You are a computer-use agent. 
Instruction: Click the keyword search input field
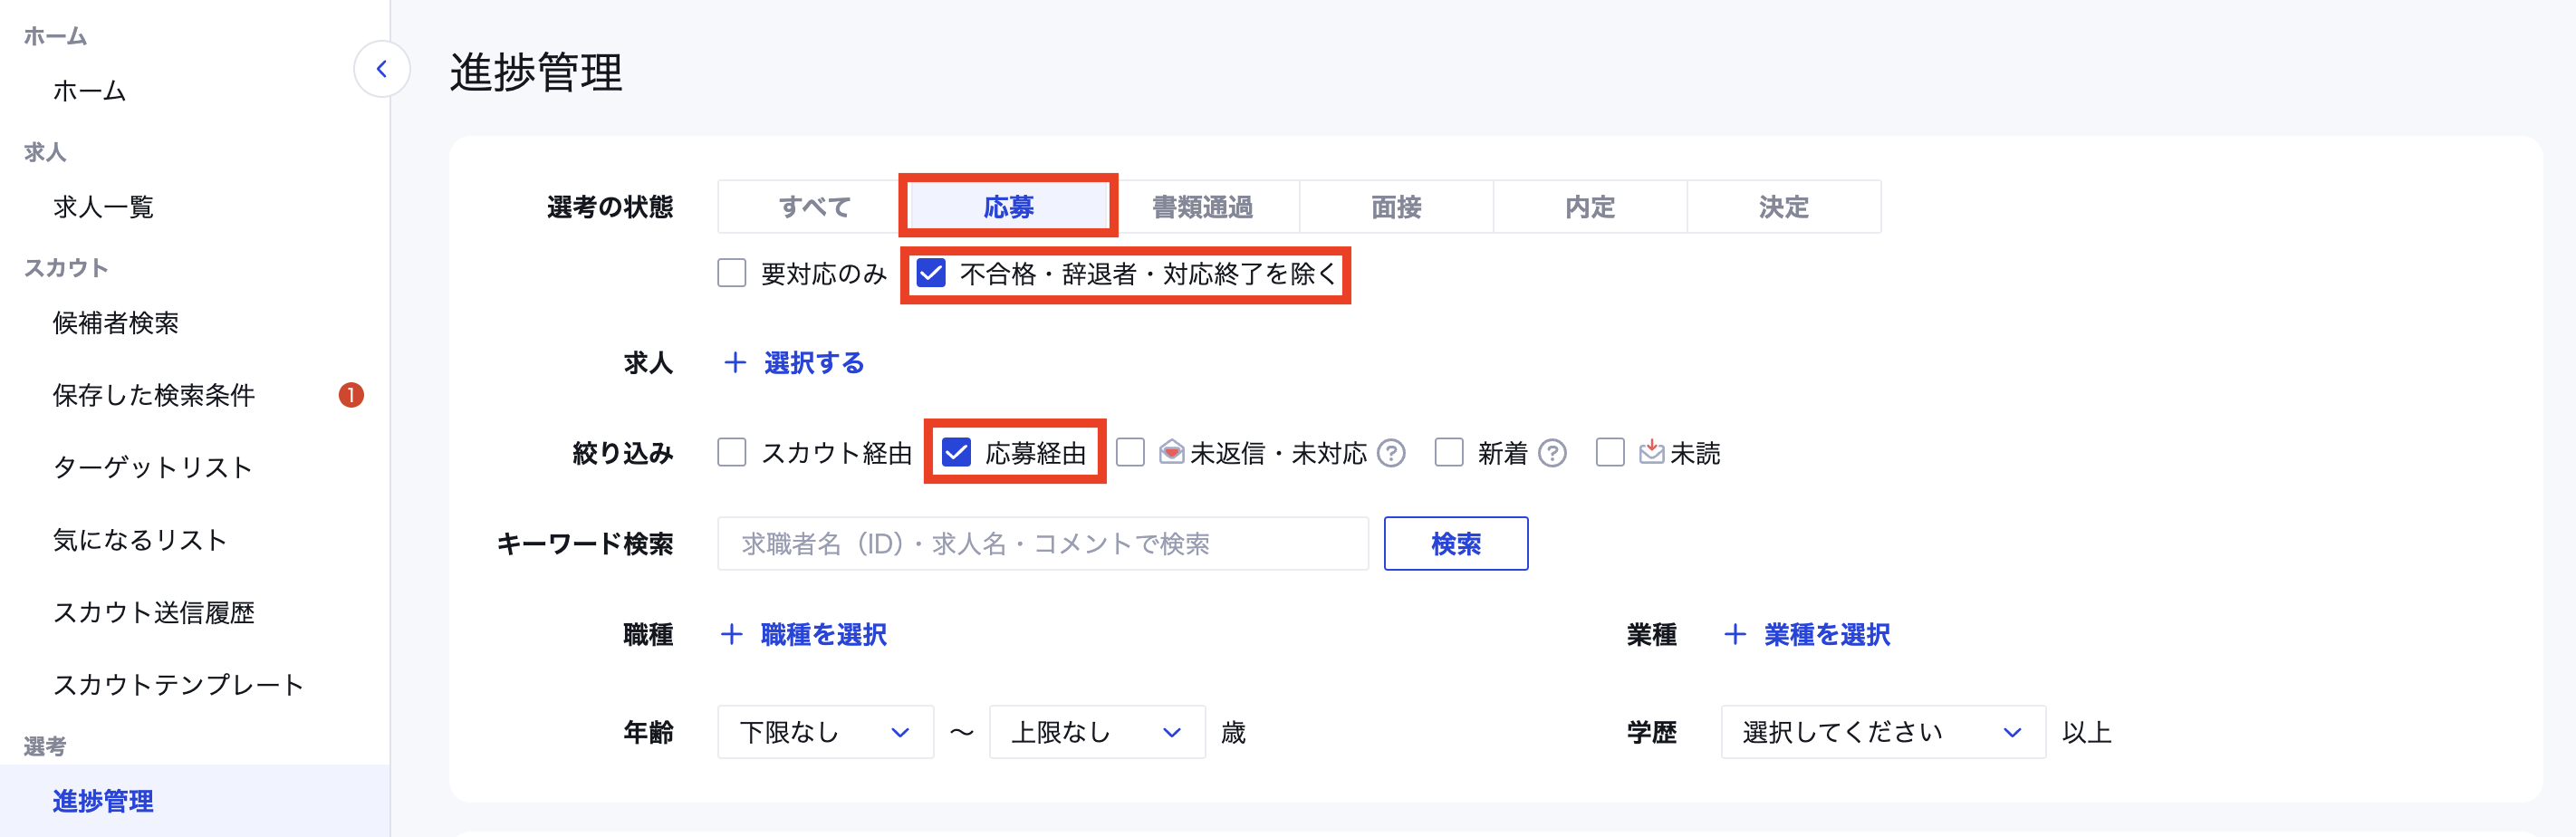pos(1043,544)
